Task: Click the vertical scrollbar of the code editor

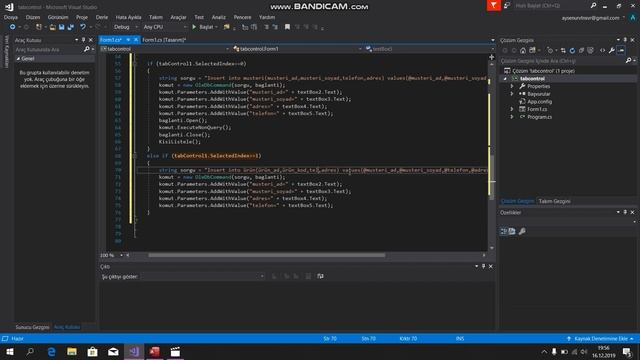Action: coord(491,178)
